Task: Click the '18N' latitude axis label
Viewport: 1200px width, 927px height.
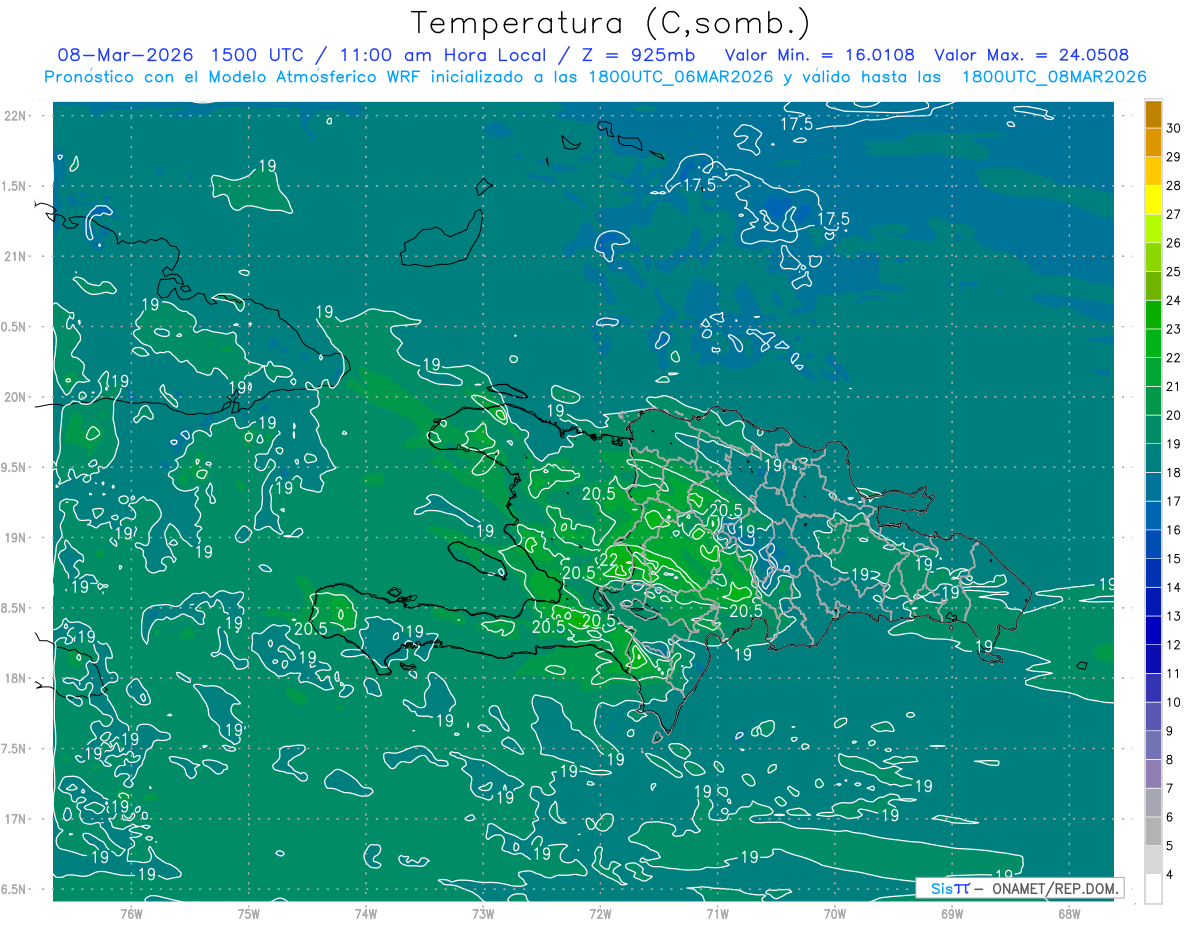Action: [x=16, y=678]
